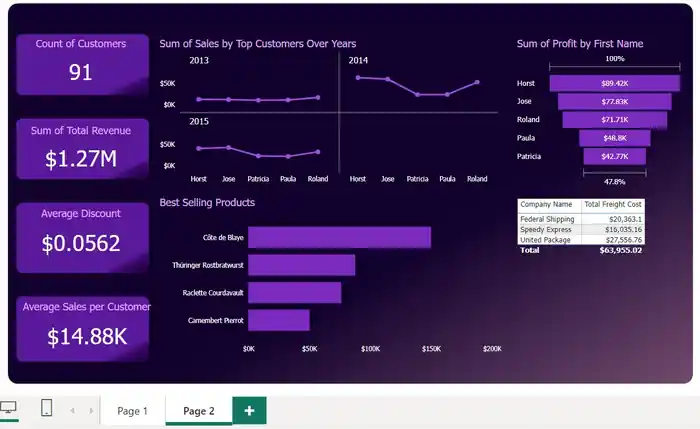700x429 pixels.
Task: Click the 2013 line chart Horst point
Action: coord(199,99)
